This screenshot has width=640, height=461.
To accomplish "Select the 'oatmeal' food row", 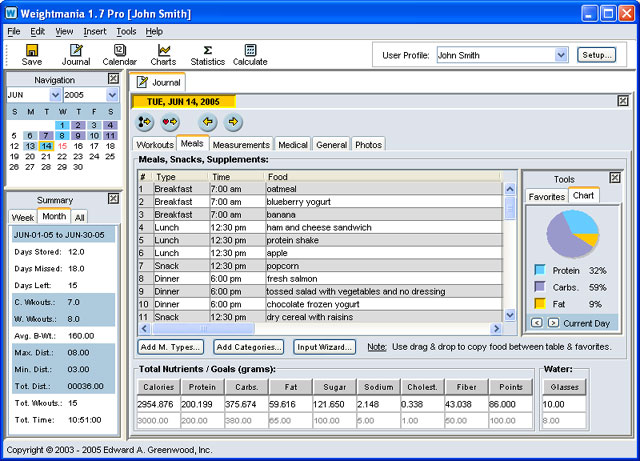I will tap(320, 189).
